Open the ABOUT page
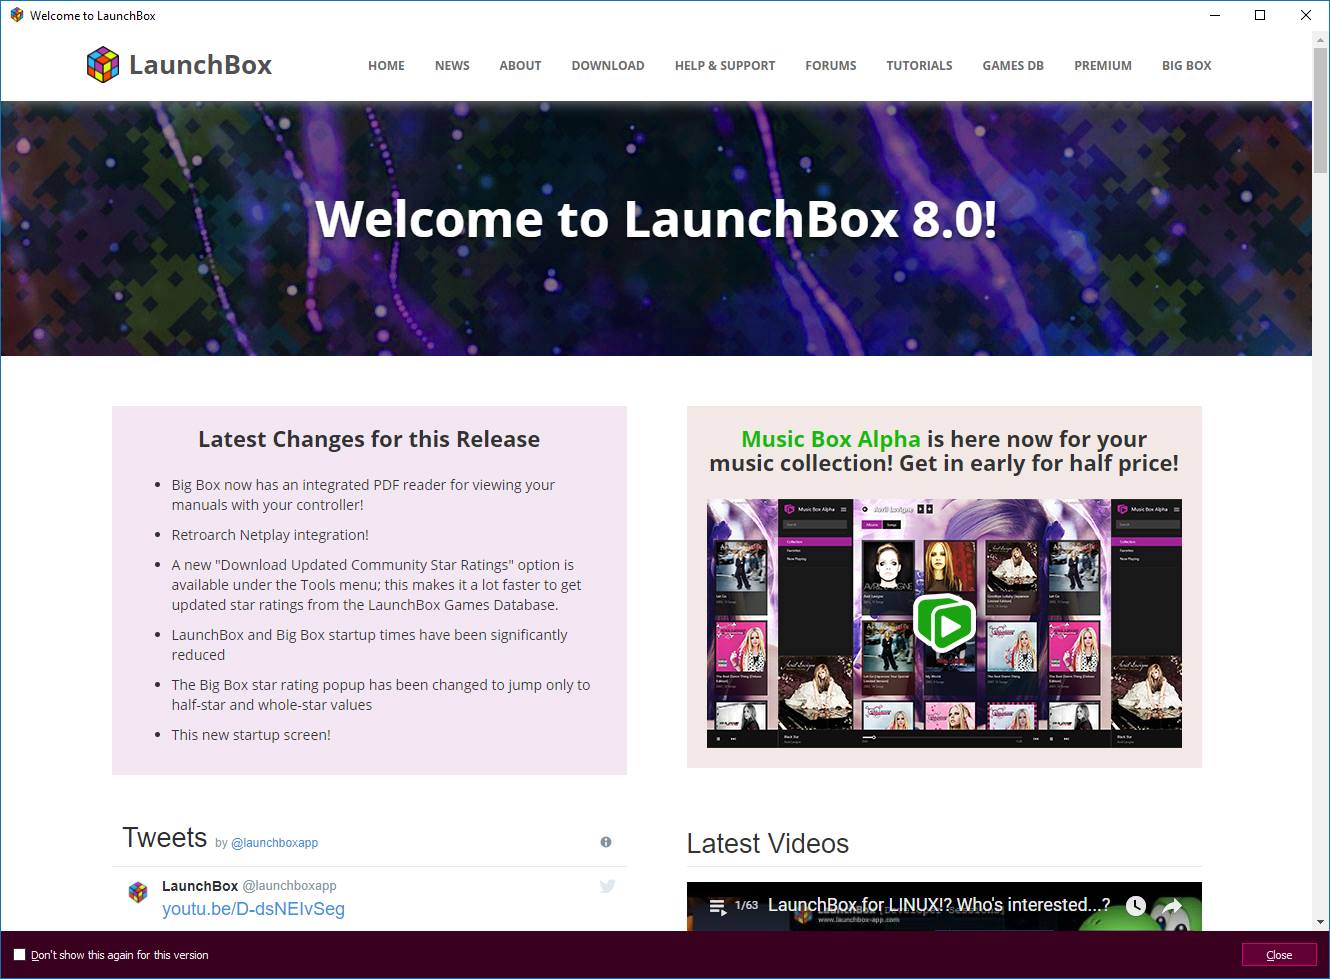 click(520, 66)
